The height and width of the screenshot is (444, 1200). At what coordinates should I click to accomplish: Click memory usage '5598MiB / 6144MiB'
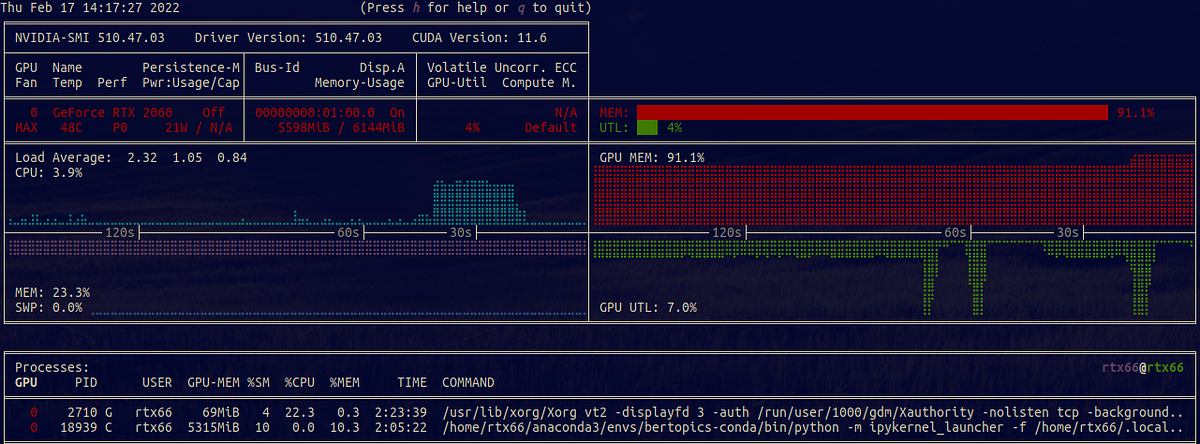(341, 128)
